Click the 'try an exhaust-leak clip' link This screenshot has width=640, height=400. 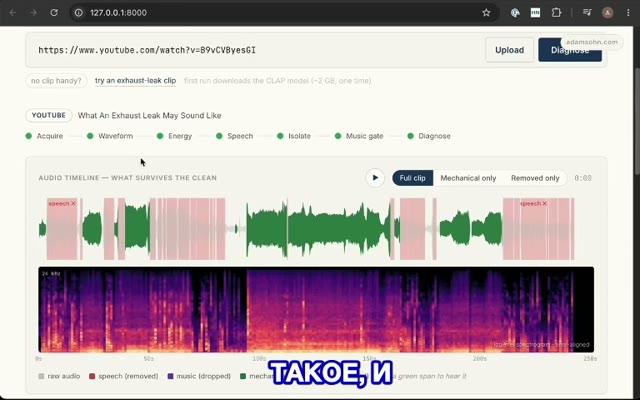point(136,80)
